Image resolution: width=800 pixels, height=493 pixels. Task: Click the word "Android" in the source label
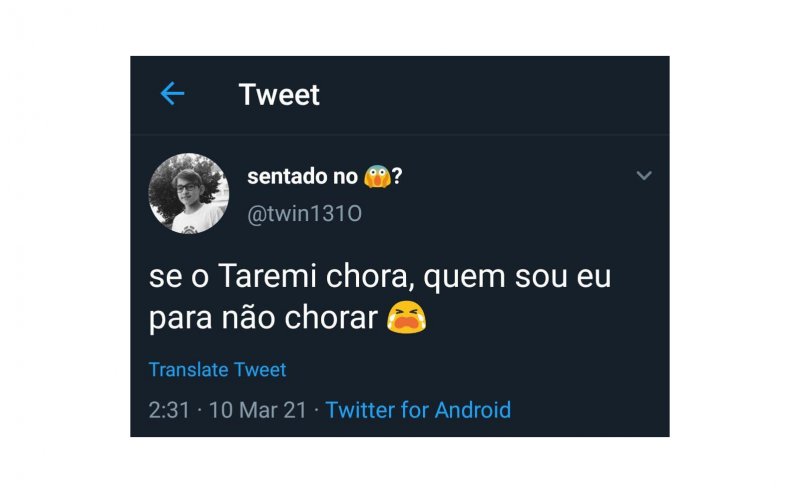point(470,409)
